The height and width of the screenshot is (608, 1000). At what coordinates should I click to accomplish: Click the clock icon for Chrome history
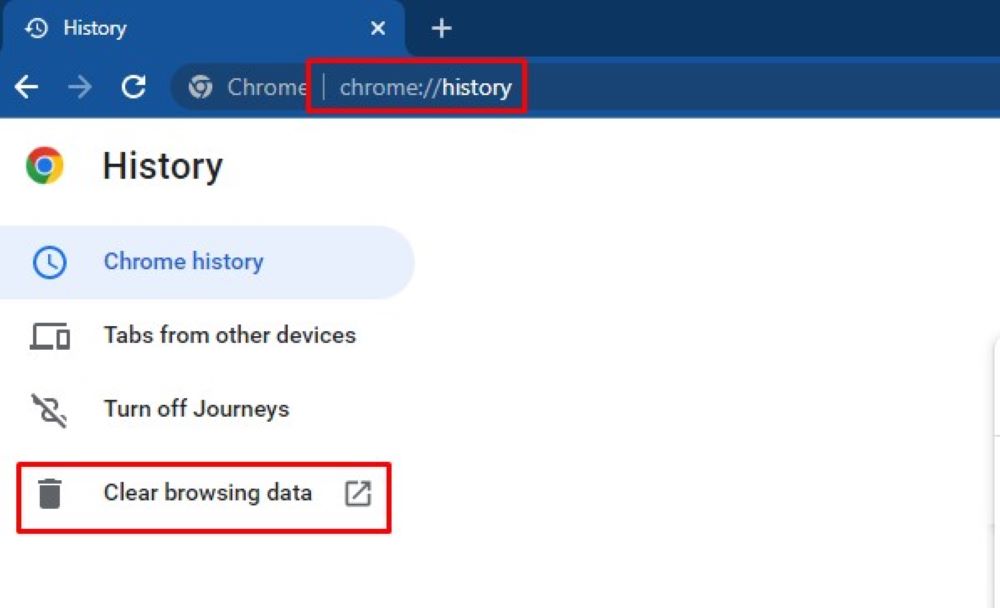[49, 263]
